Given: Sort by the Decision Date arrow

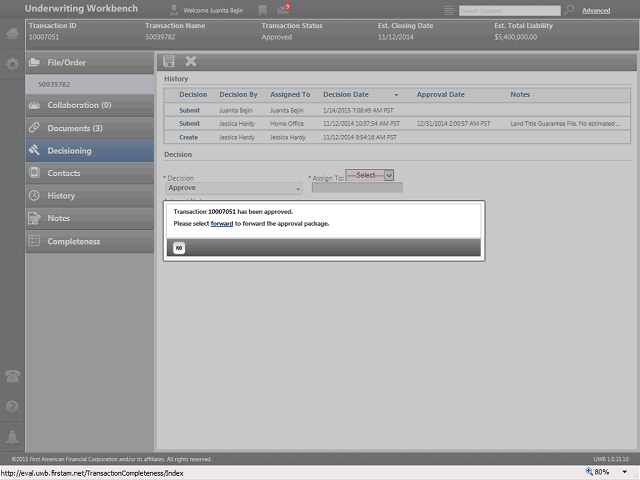Looking at the screenshot, I should coord(396,95).
